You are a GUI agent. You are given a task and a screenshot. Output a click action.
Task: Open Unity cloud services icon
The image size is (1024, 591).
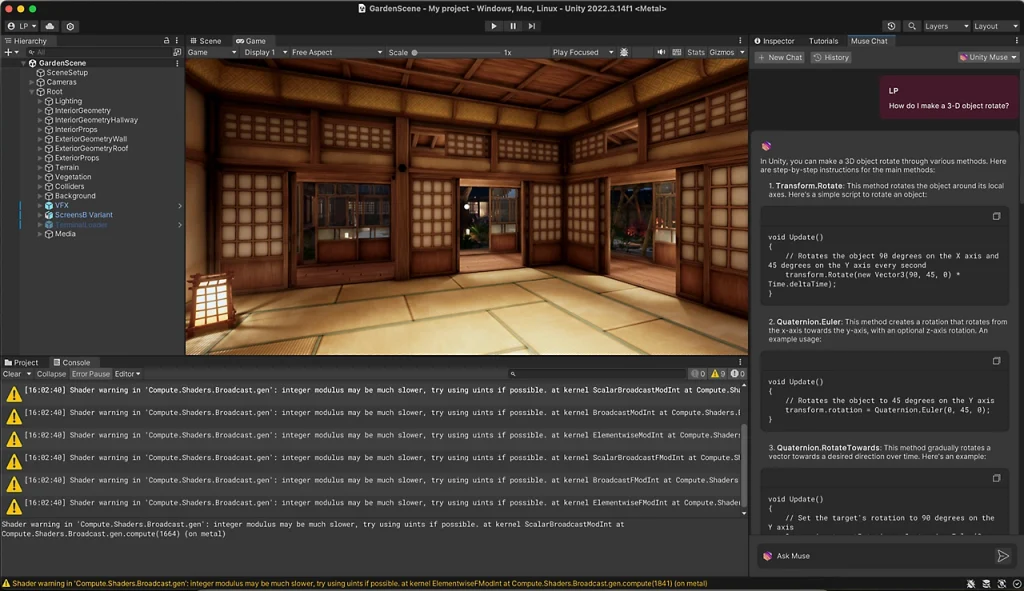[x=50, y=26]
